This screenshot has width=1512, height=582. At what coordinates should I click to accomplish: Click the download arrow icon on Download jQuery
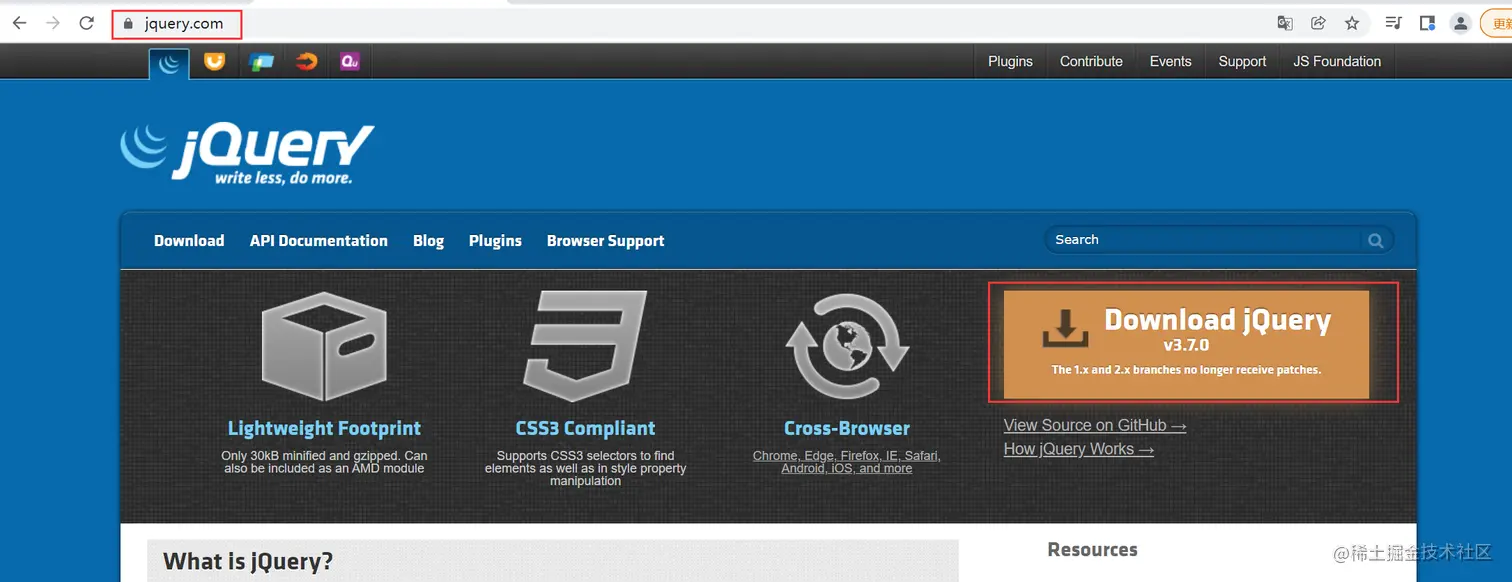point(1065,329)
